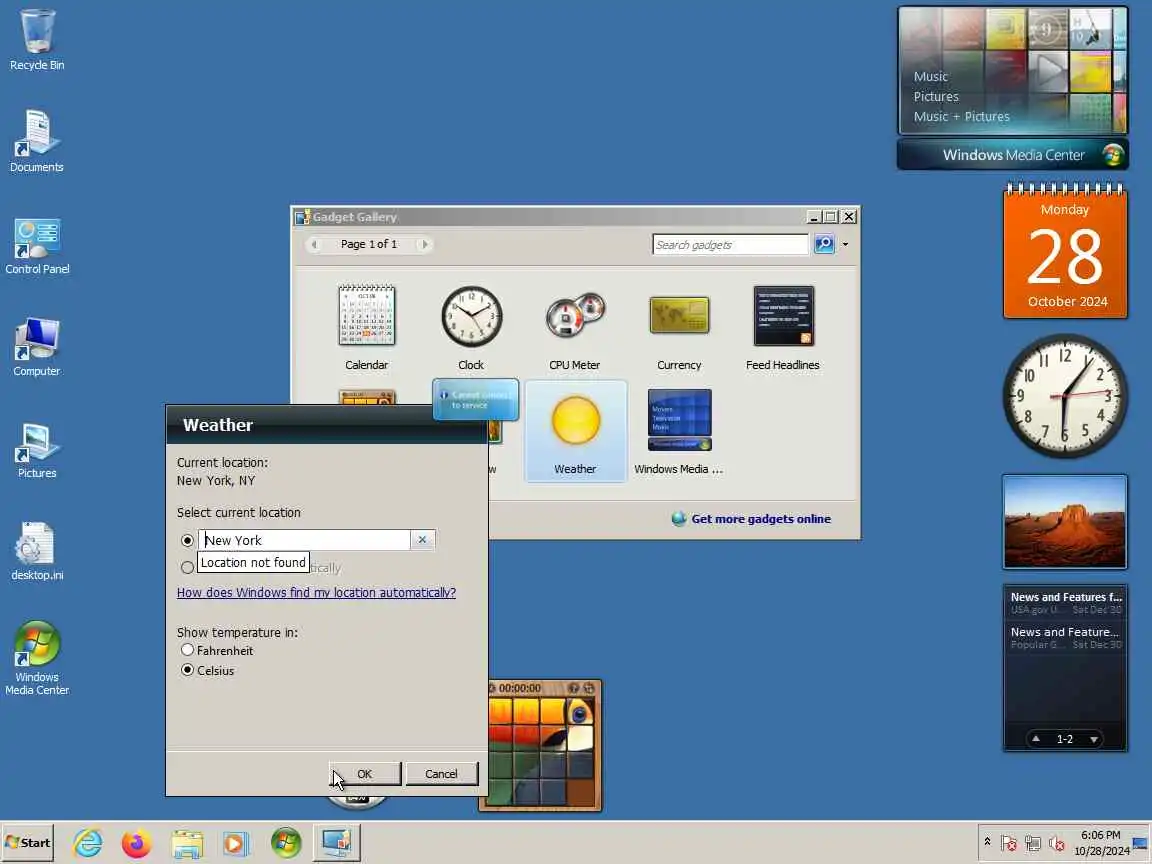Open How does Windows find my location link
1152x864 pixels.
[316, 592]
